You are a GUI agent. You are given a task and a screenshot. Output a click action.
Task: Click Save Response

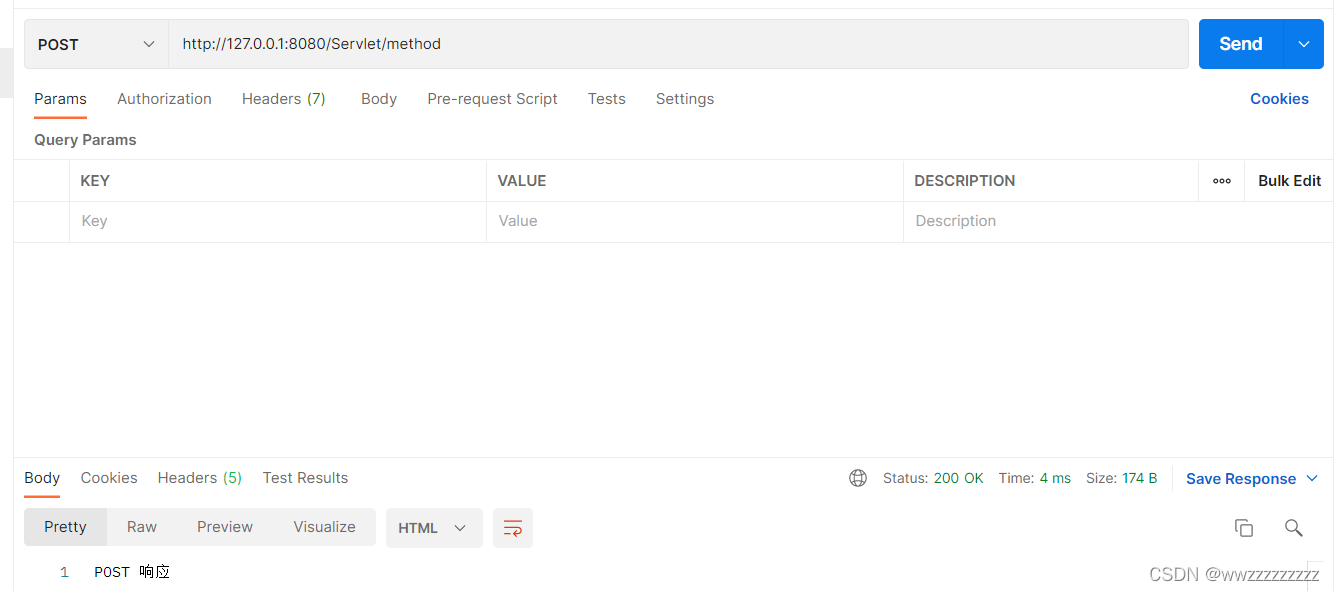(x=1241, y=479)
